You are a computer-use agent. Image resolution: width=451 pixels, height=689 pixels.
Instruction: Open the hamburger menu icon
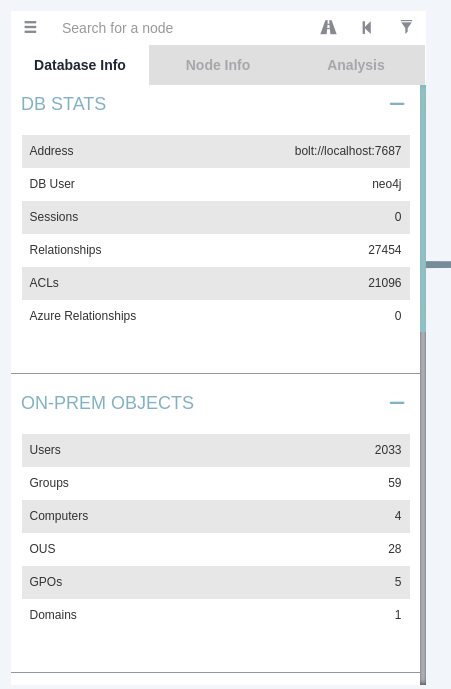pos(30,27)
